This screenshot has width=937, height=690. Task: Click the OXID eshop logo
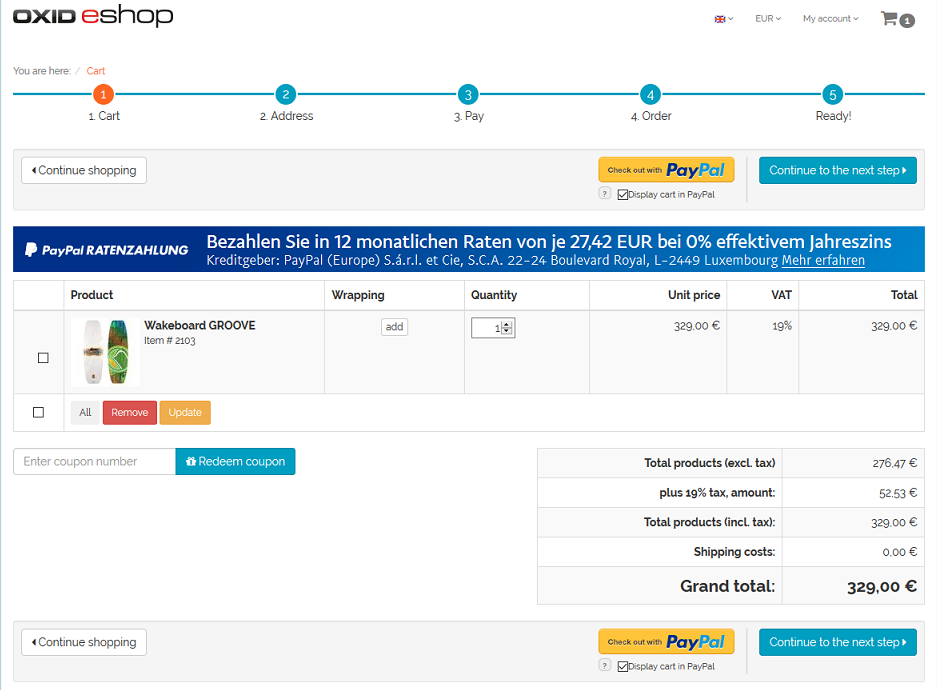click(93, 16)
